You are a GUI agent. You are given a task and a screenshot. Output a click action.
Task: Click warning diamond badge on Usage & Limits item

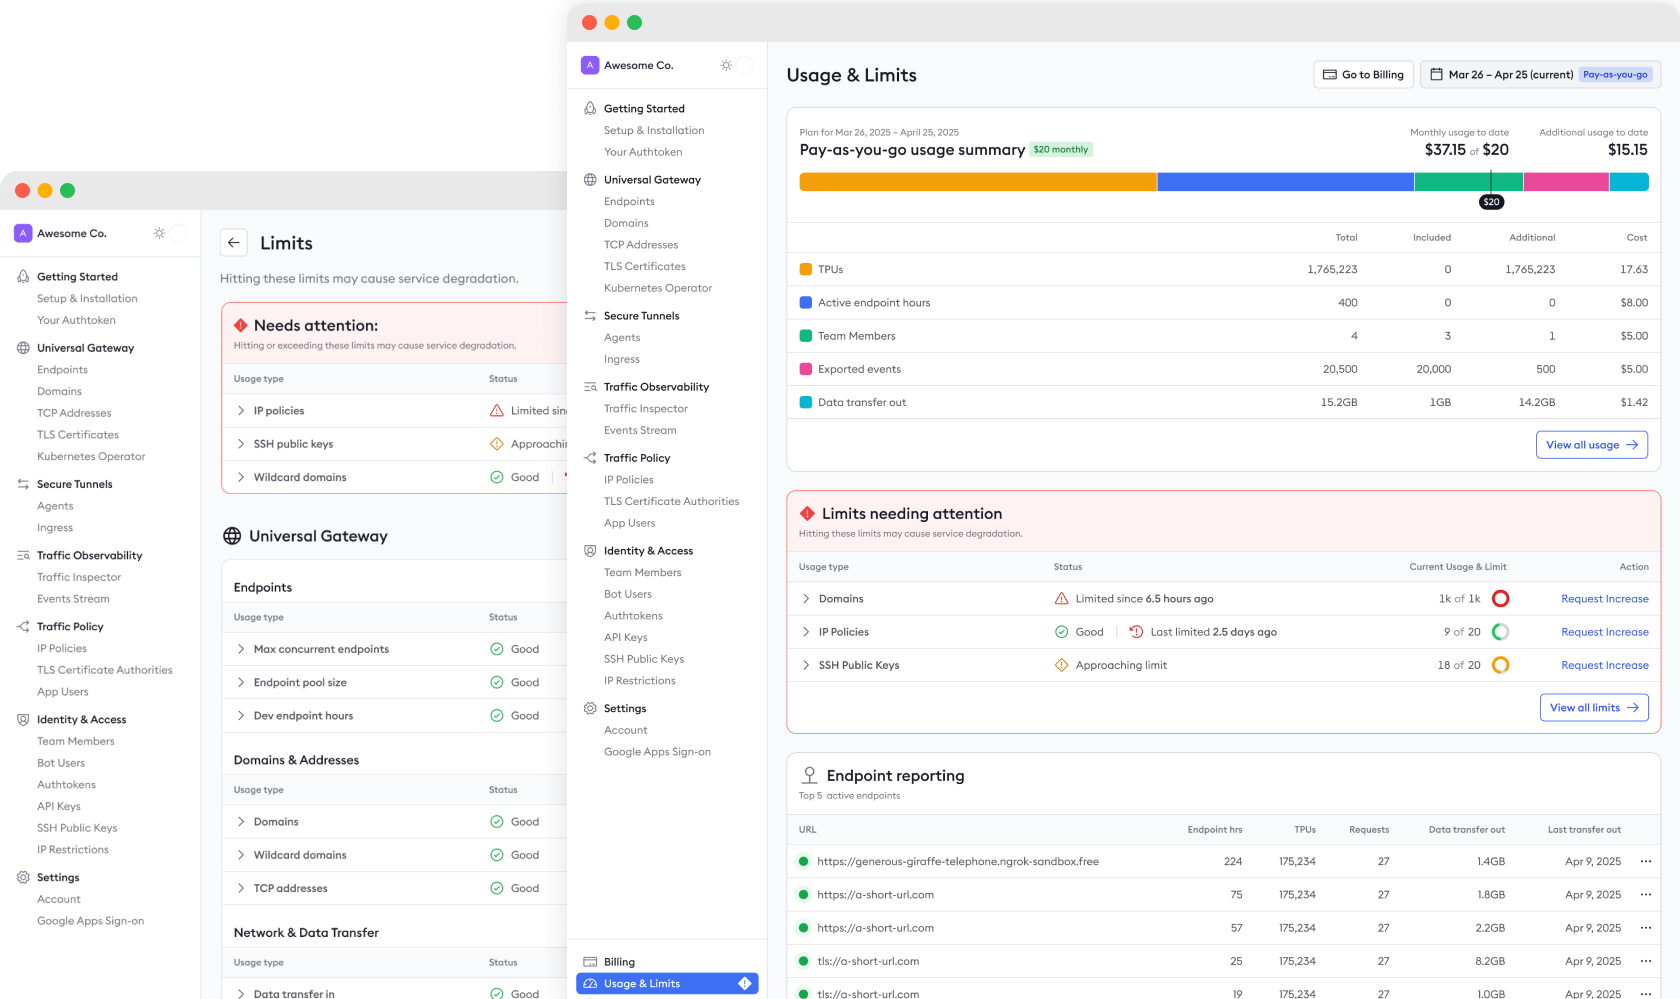click(x=744, y=984)
